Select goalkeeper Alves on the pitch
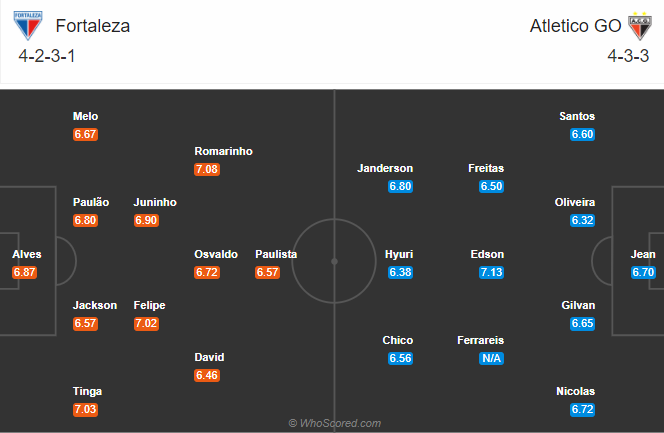 [26, 254]
